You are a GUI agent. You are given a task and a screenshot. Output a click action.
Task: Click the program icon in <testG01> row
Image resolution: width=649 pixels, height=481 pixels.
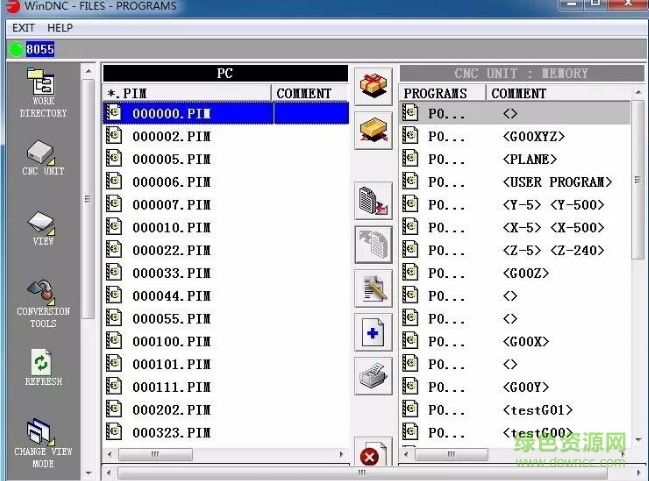[x=410, y=409]
